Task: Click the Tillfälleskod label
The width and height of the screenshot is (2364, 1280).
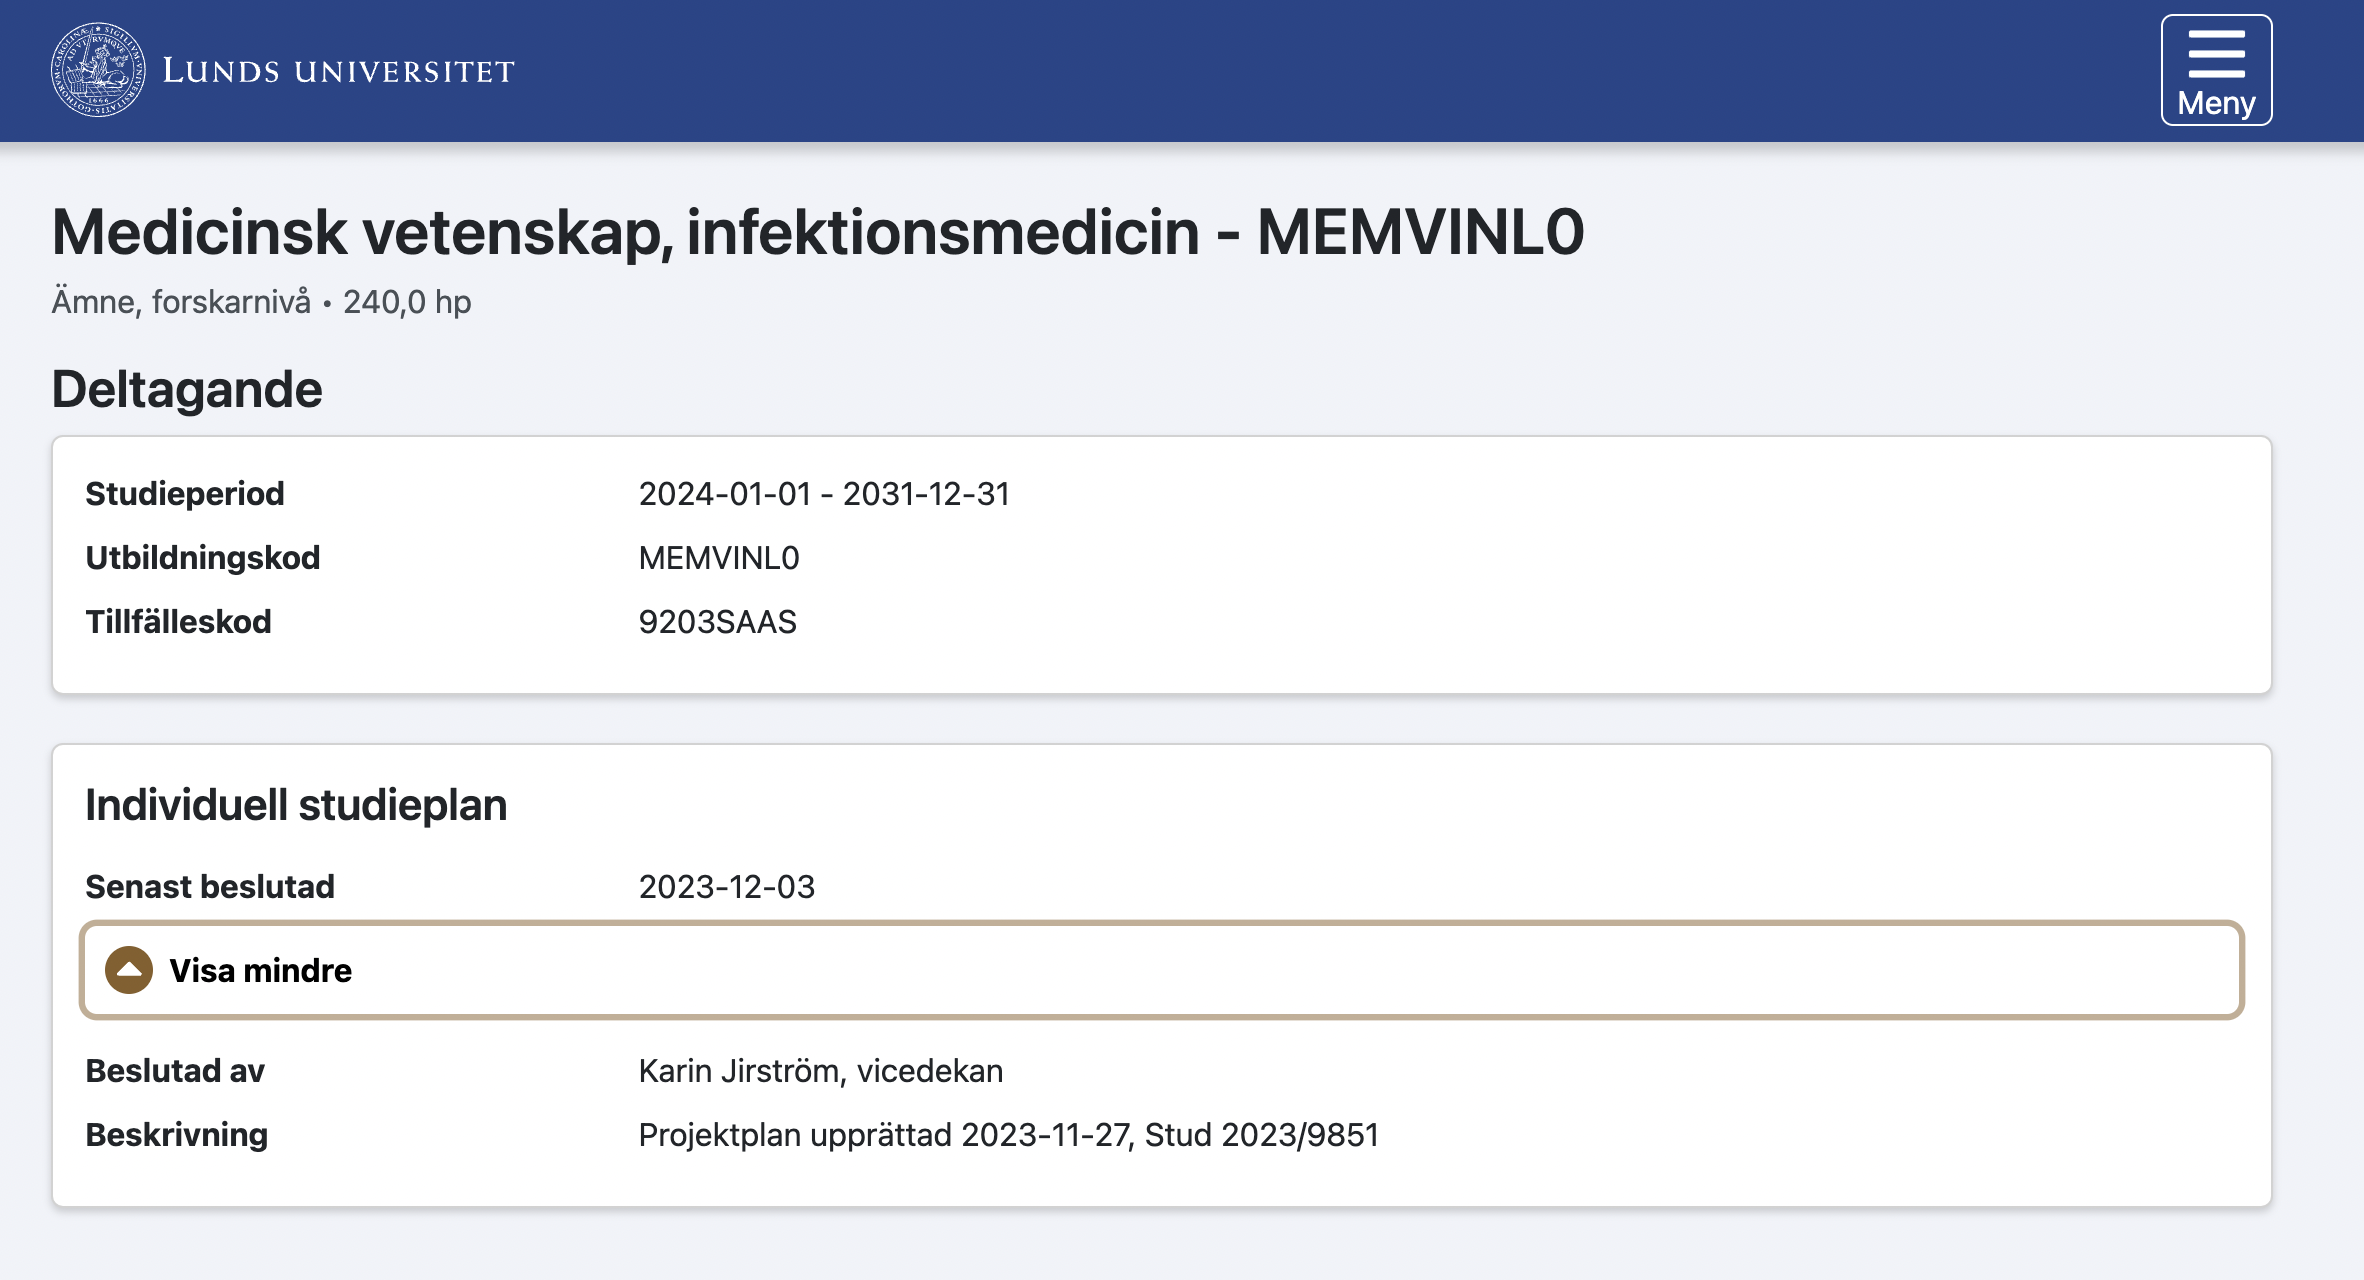Action: click(178, 622)
